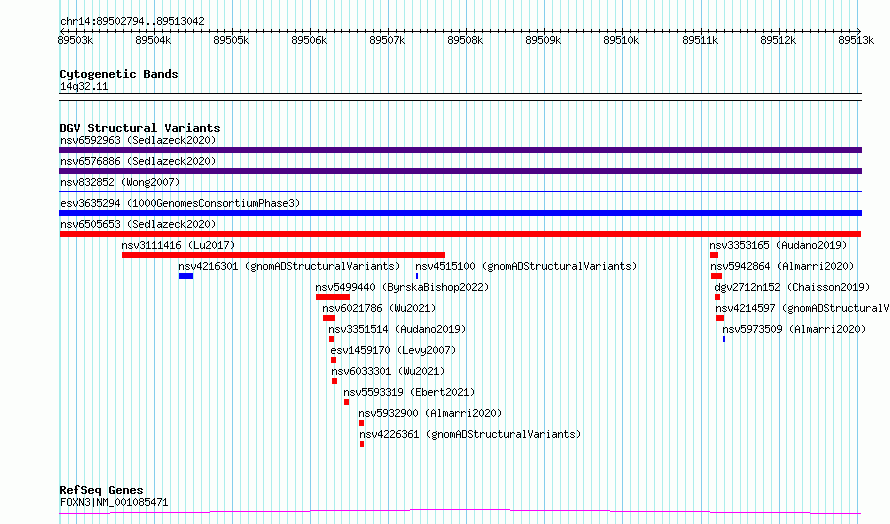
Task: Select the nsv6576886 purple variant bar
Action: pos(460,171)
